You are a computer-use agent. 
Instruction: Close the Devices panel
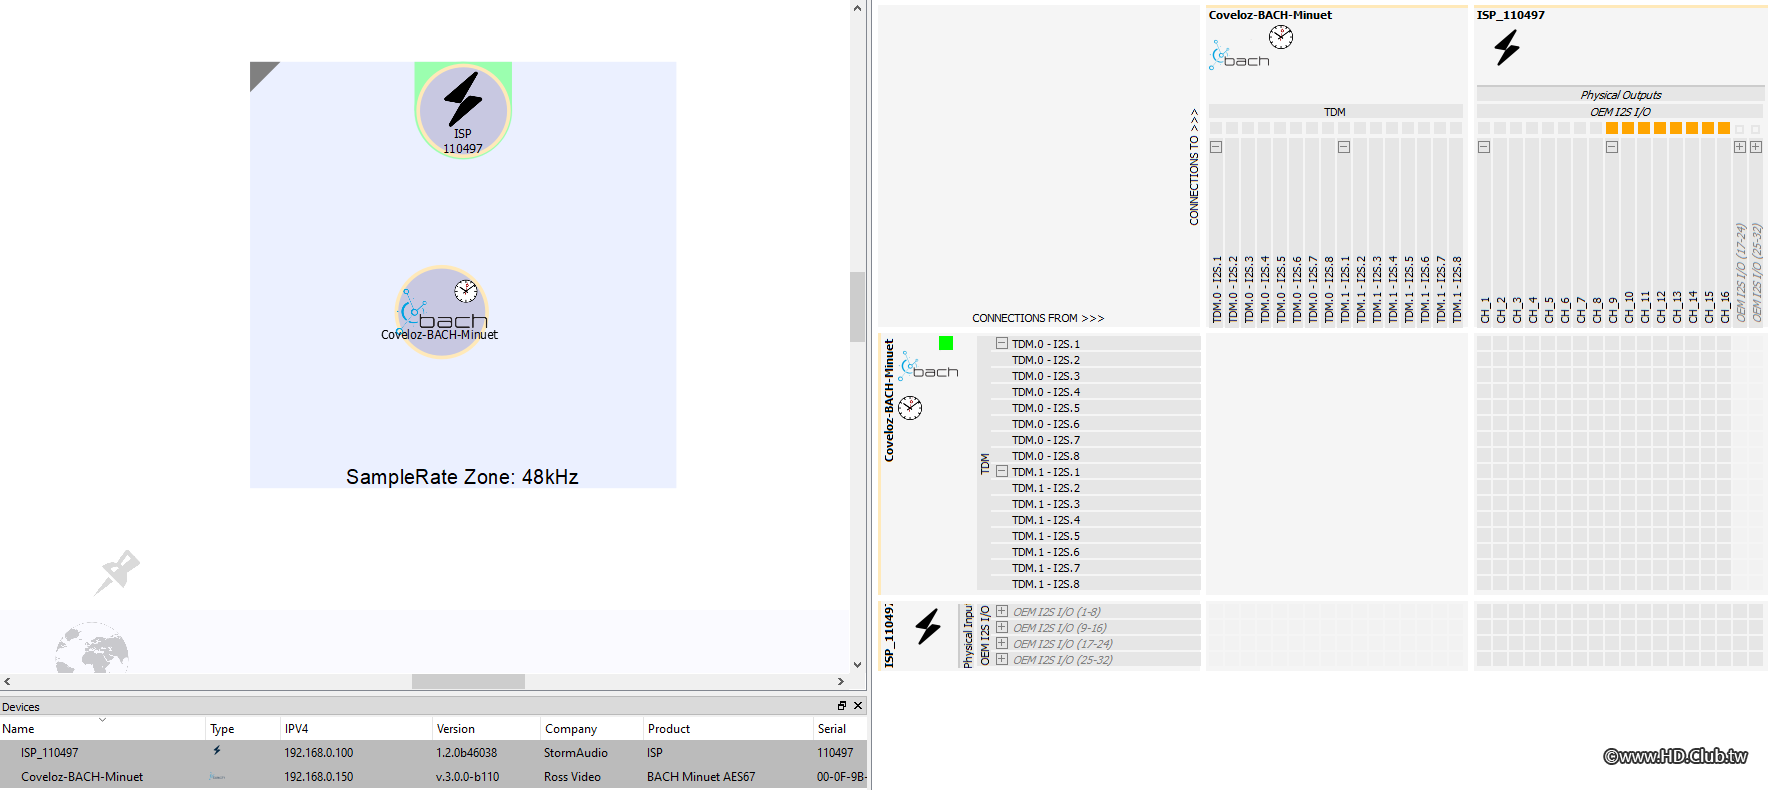[858, 706]
